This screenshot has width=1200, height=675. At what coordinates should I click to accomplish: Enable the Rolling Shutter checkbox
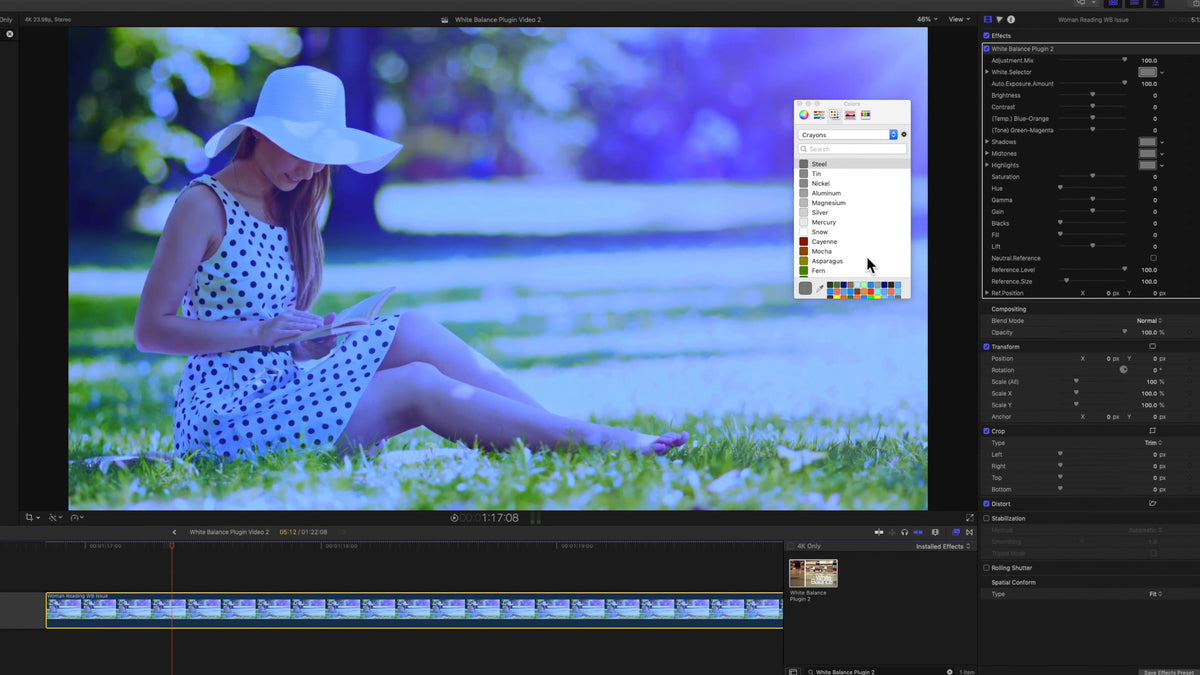[986, 568]
